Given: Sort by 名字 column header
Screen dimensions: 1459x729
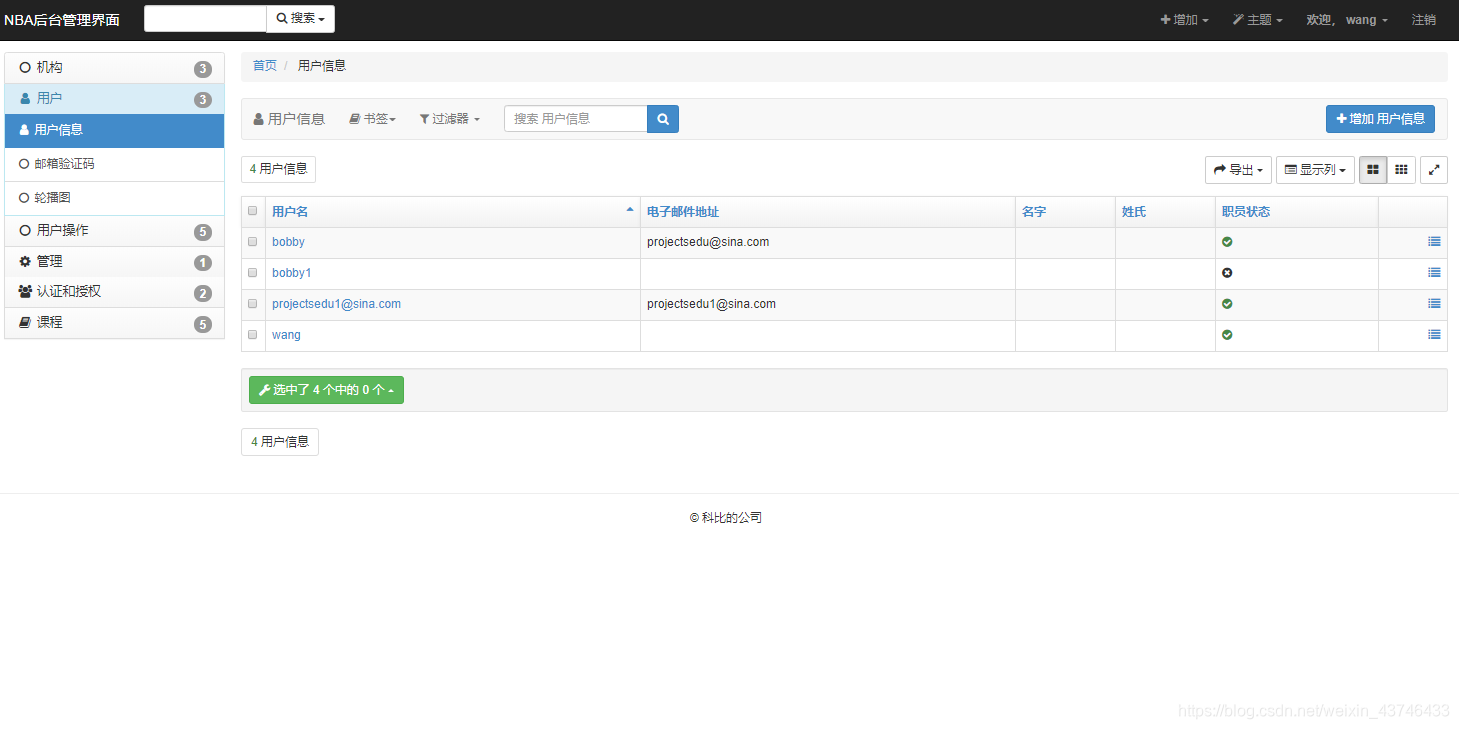Looking at the screenshot, I should 1034,212.
